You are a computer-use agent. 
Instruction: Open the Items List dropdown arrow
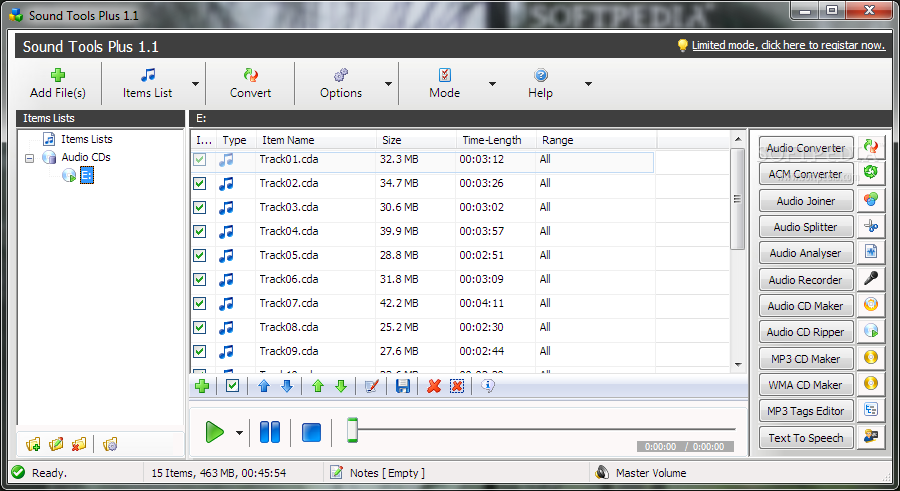click(195, 84)
